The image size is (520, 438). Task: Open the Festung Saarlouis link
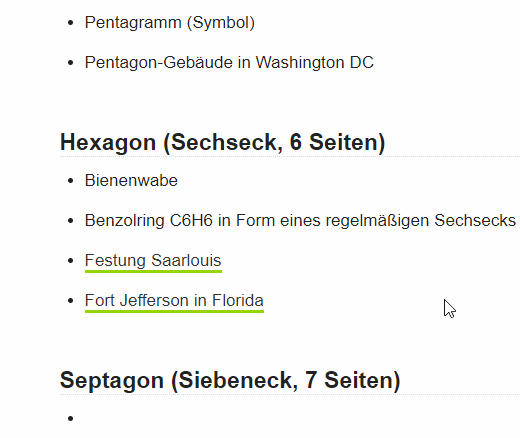tap(153, 260)
